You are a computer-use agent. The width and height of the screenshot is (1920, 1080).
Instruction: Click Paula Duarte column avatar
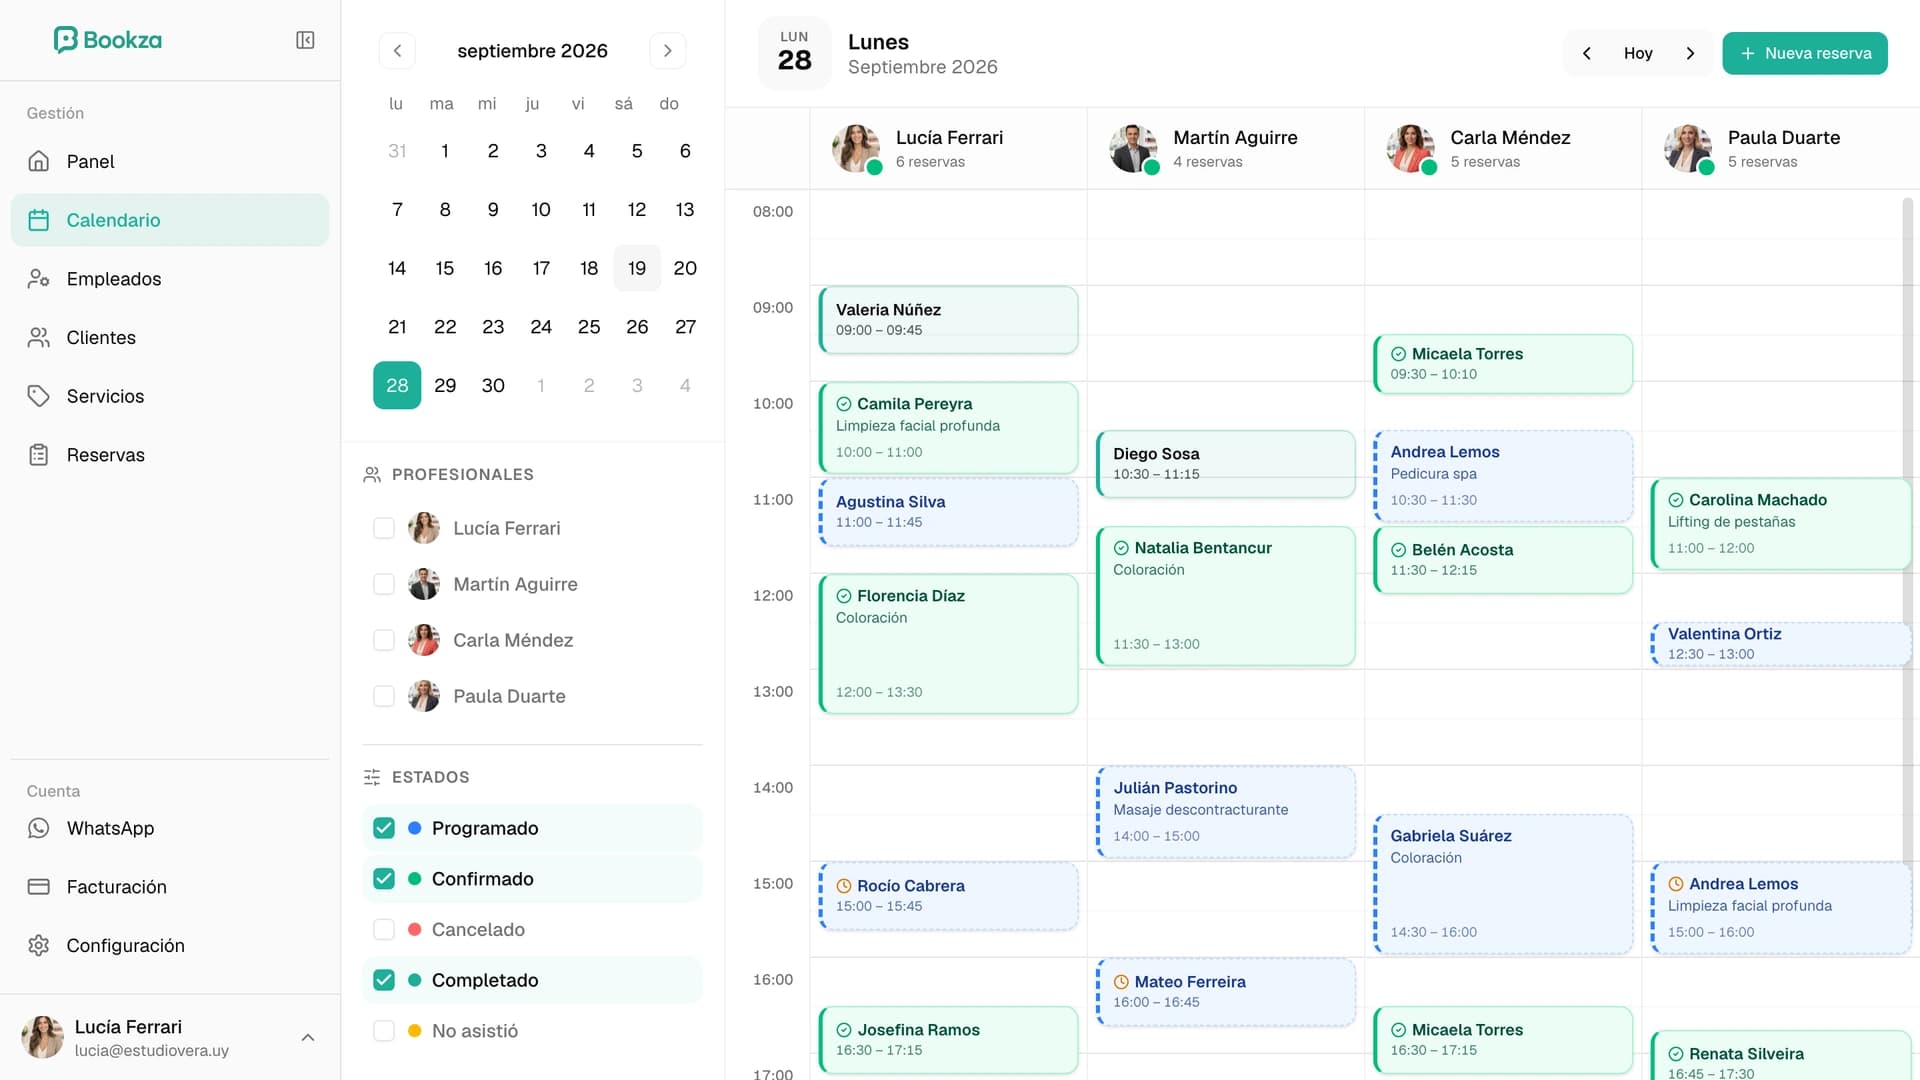(1688, 148)
